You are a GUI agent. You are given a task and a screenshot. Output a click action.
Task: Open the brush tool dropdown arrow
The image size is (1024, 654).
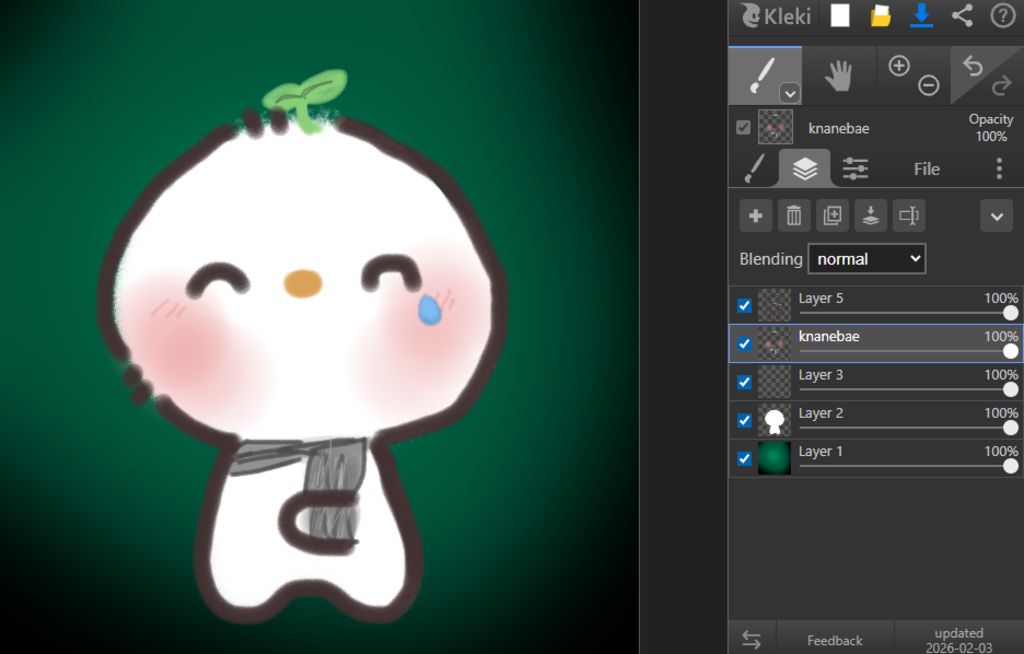(790, 94)
